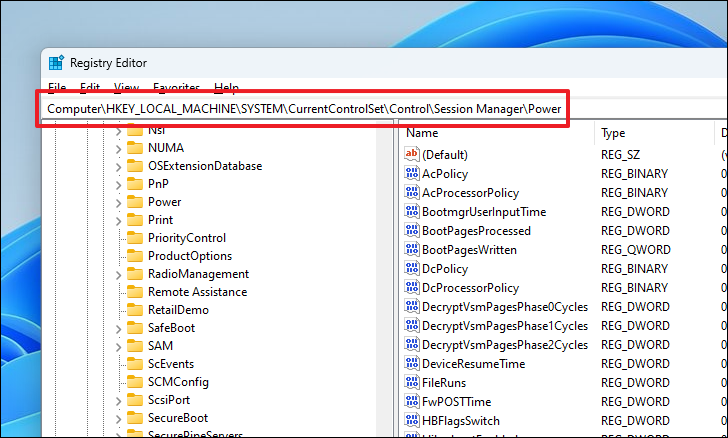Open the View menu

coord(126,87)
